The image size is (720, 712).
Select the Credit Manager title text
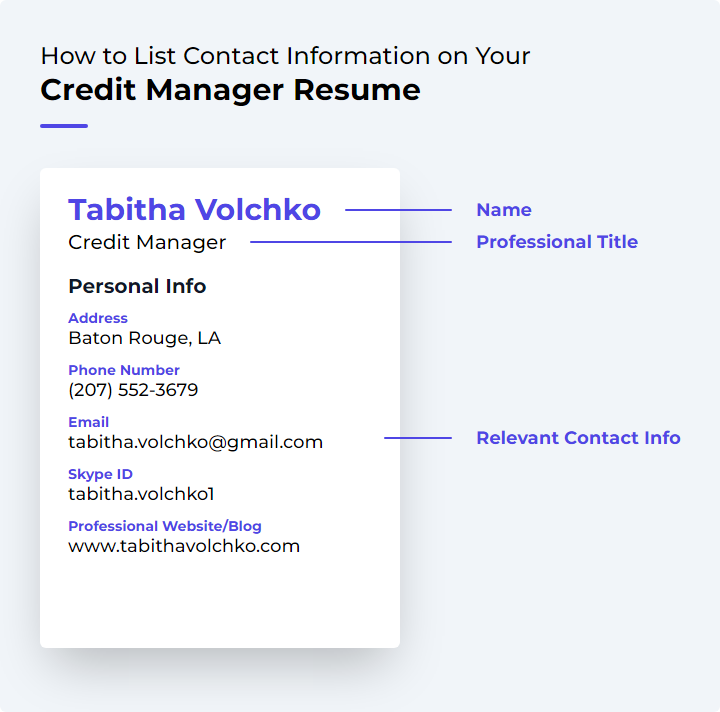pos(147,242)
